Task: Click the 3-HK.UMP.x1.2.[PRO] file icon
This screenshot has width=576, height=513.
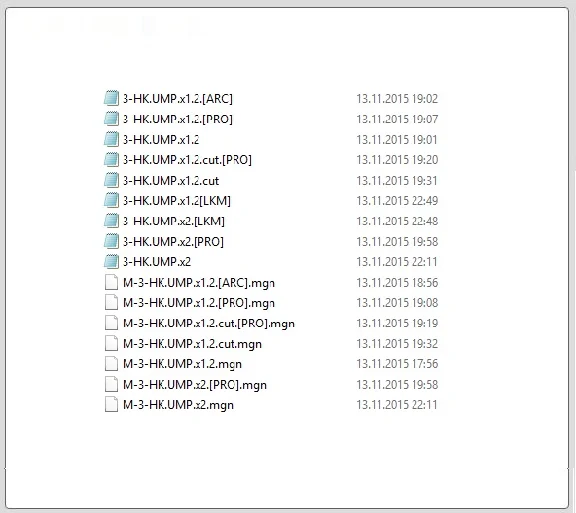Action: point(111,119)
